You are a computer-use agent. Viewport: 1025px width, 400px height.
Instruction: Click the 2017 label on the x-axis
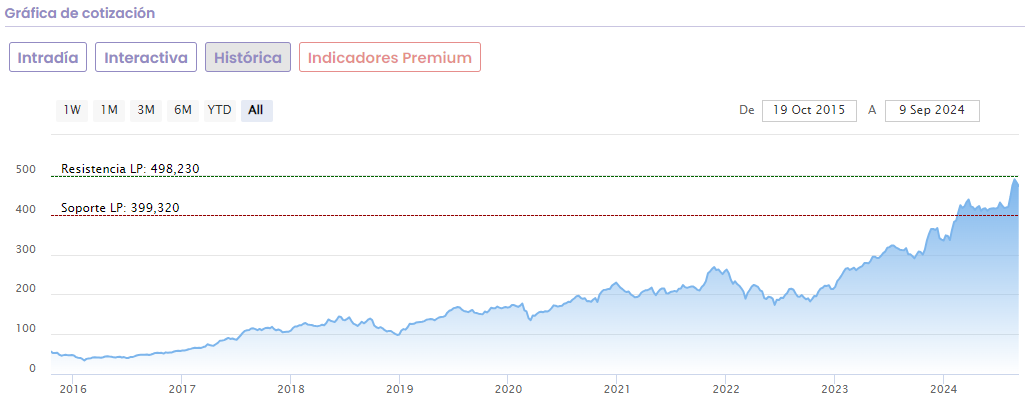(x=181, y=388)
